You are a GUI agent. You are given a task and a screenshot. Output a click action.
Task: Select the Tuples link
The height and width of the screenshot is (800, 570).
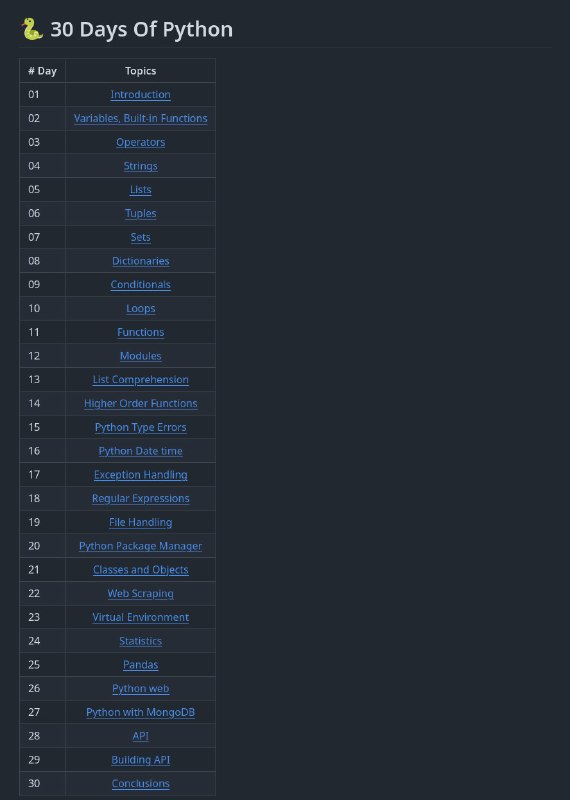click(x=140, y=213)
